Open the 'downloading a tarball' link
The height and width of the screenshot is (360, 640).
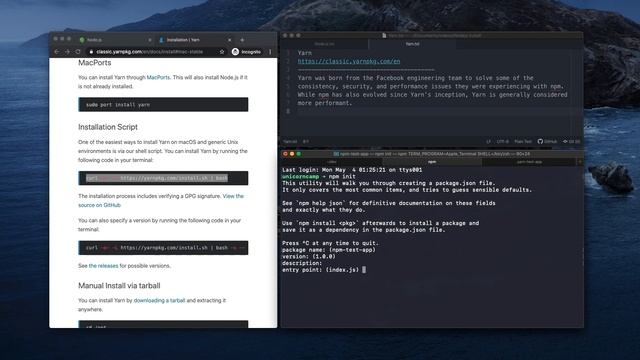159,300
